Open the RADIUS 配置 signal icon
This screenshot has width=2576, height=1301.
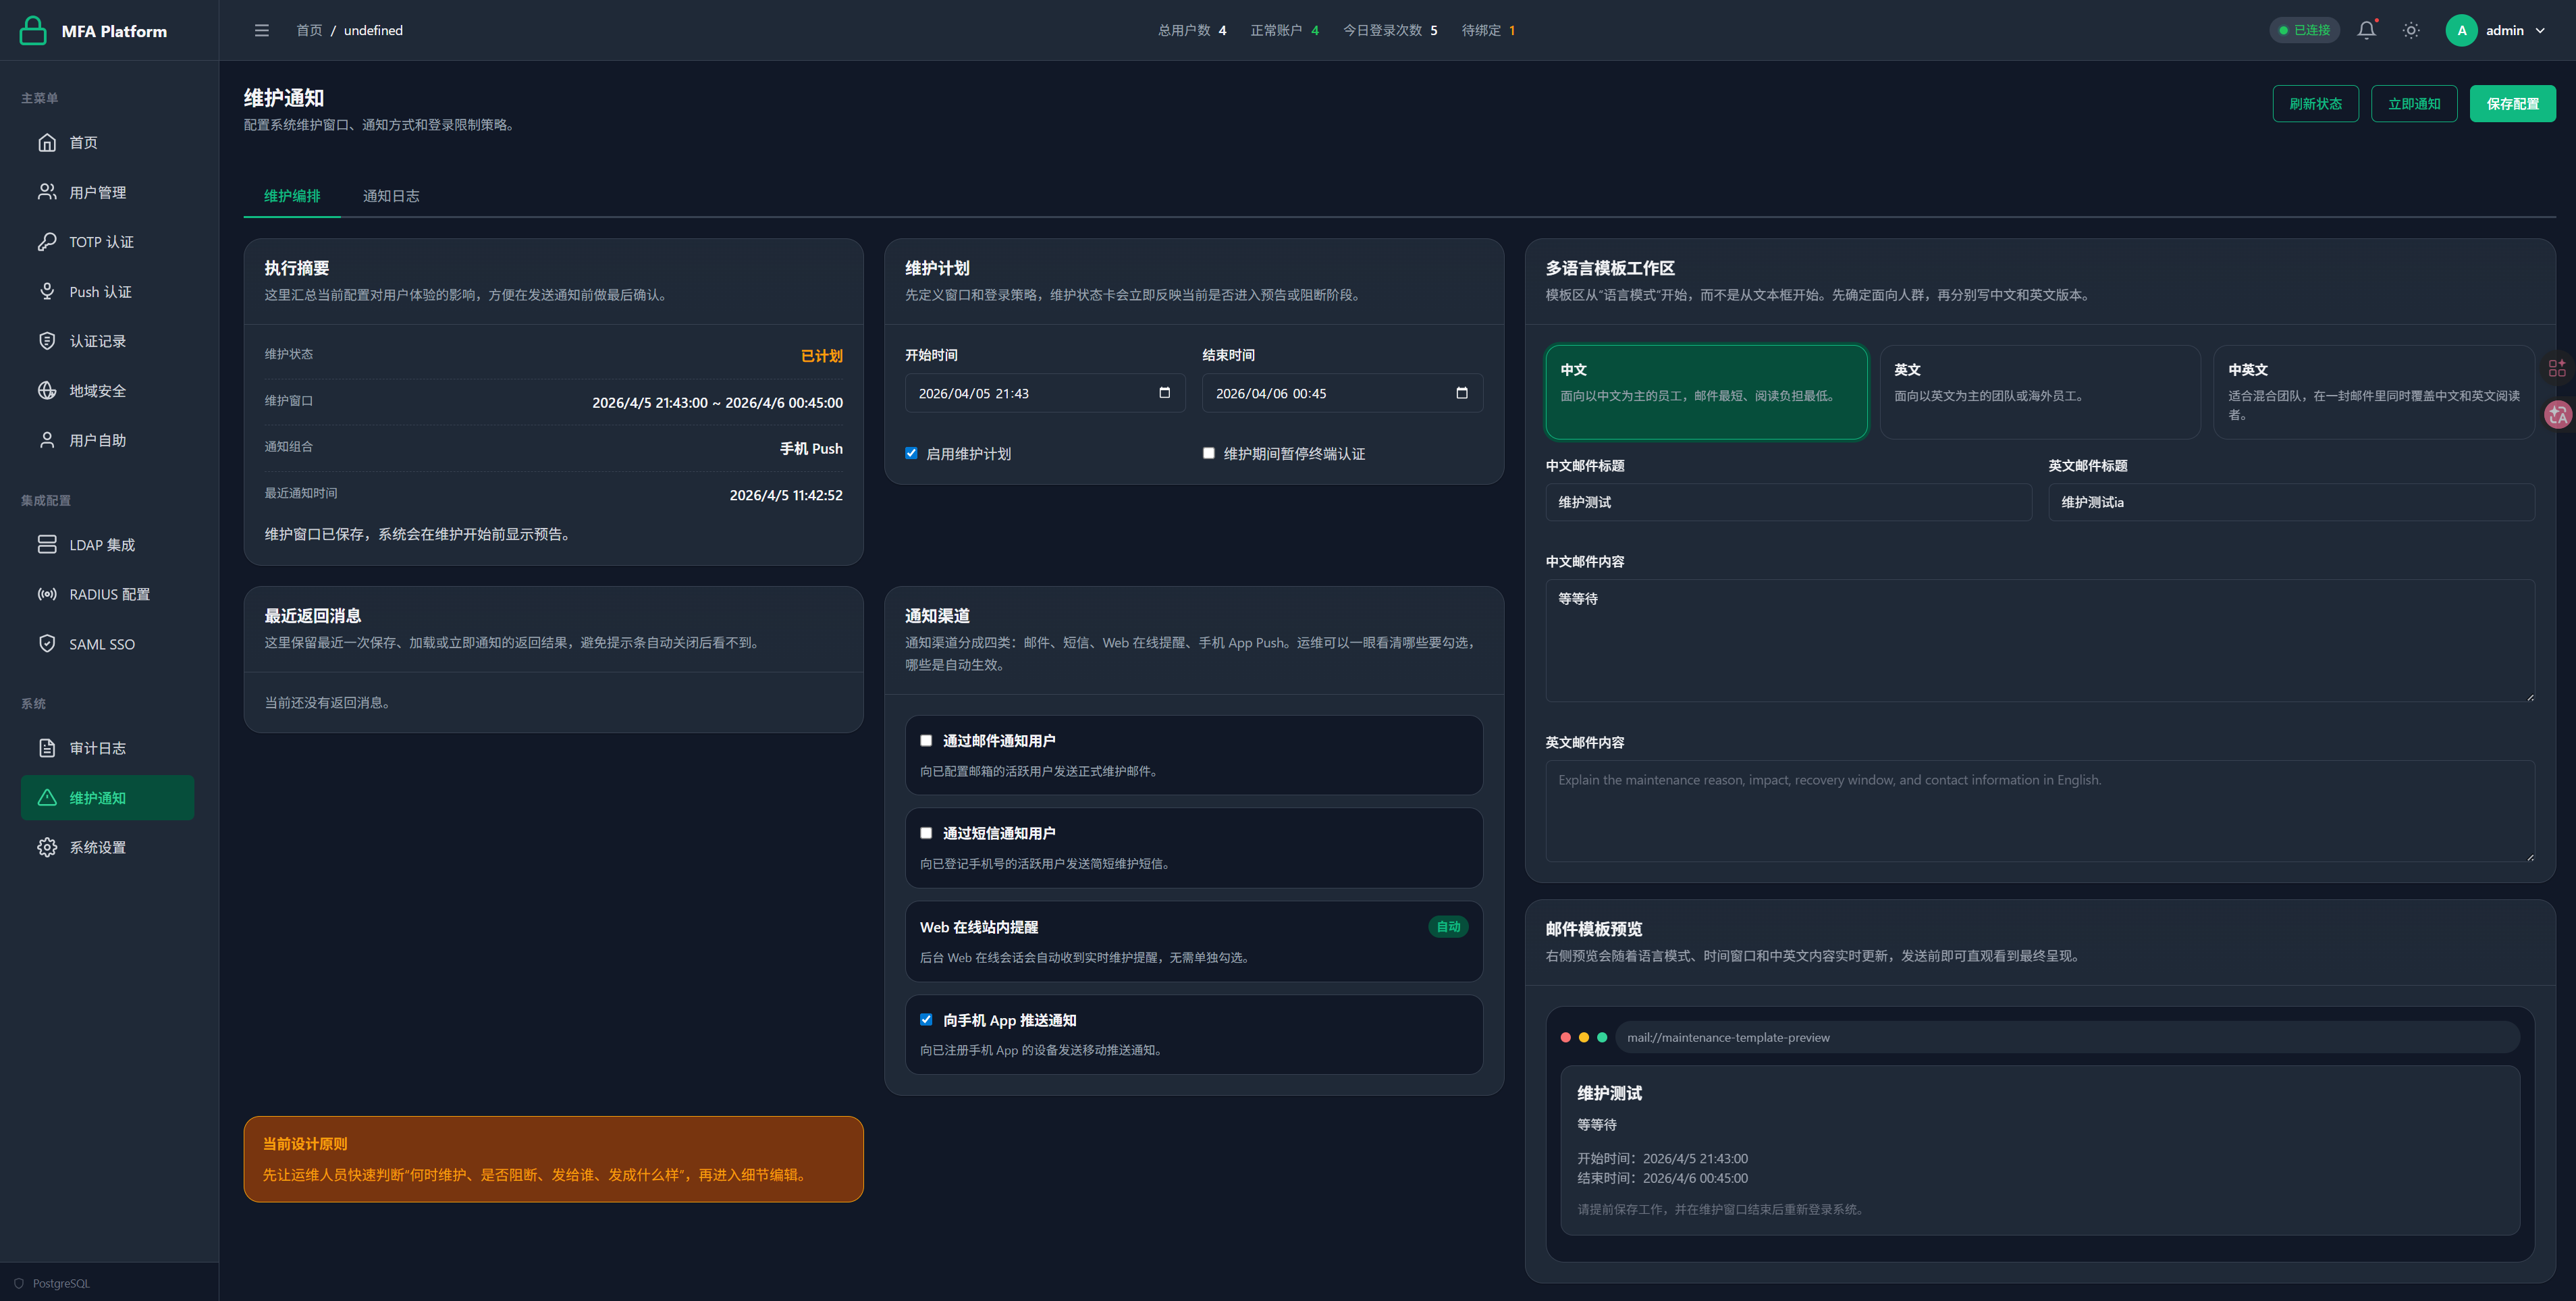click(x=47, y=594)
